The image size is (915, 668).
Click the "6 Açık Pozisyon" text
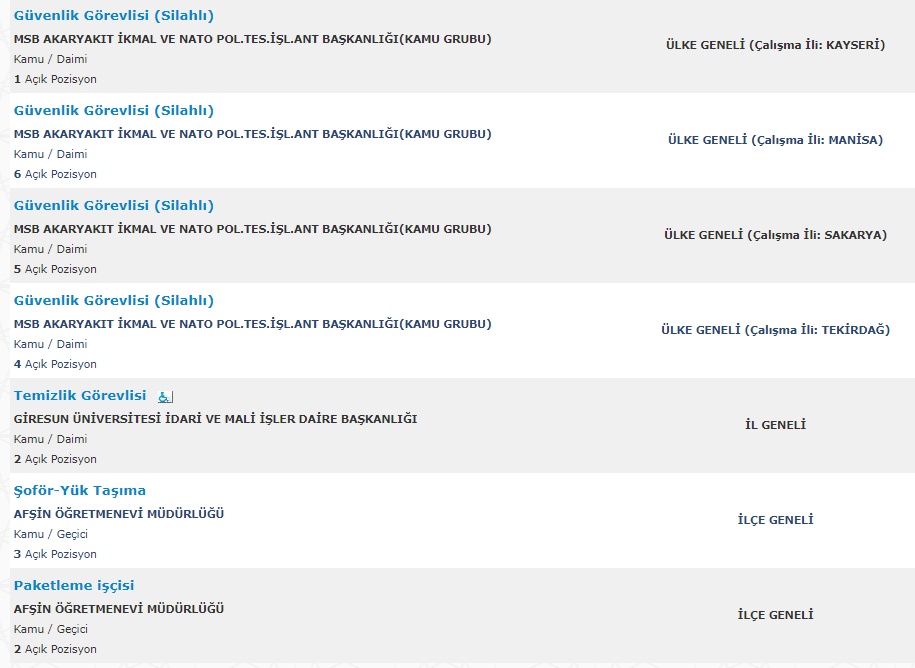[55, 175]
